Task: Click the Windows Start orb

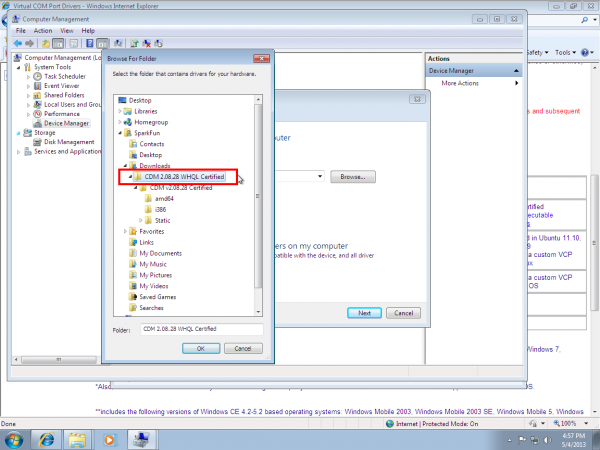Action: coord(13,440)
